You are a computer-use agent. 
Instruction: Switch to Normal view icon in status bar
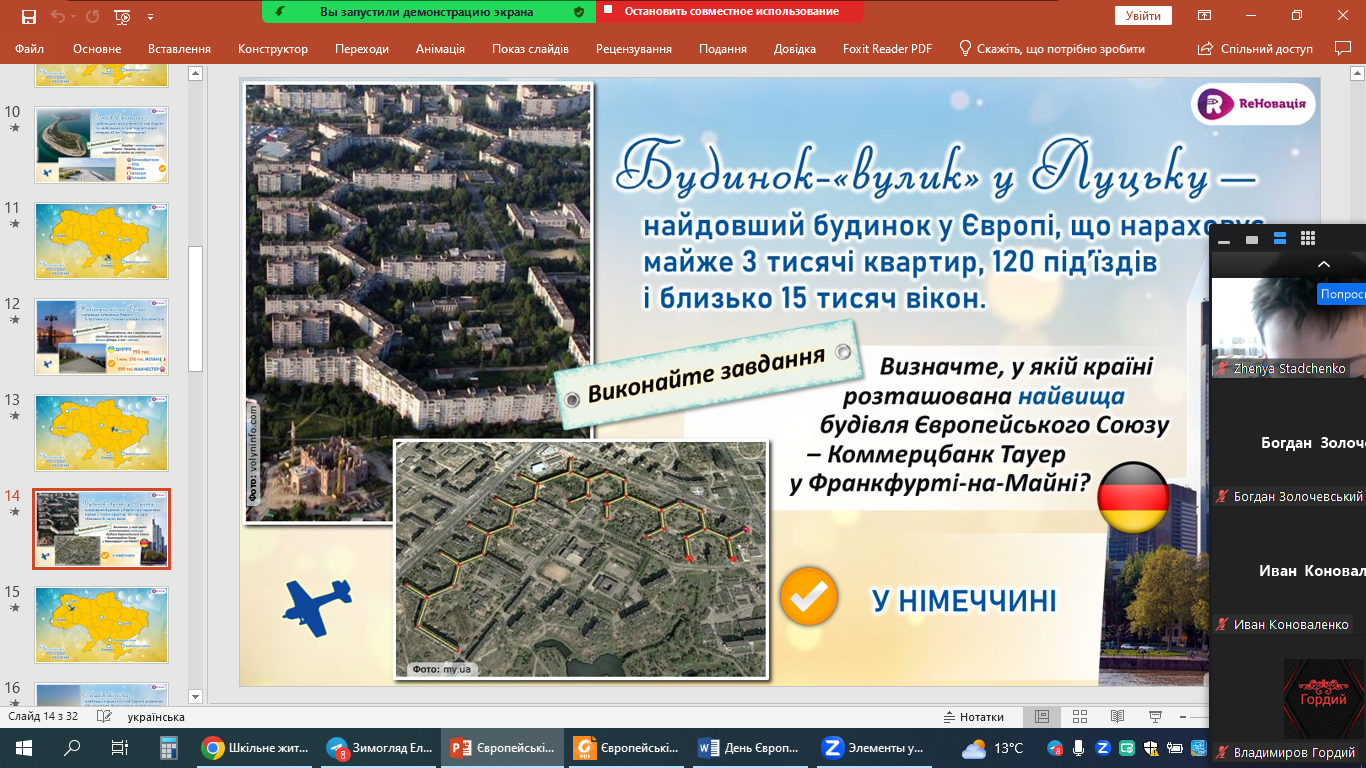tap(1042, 717)
